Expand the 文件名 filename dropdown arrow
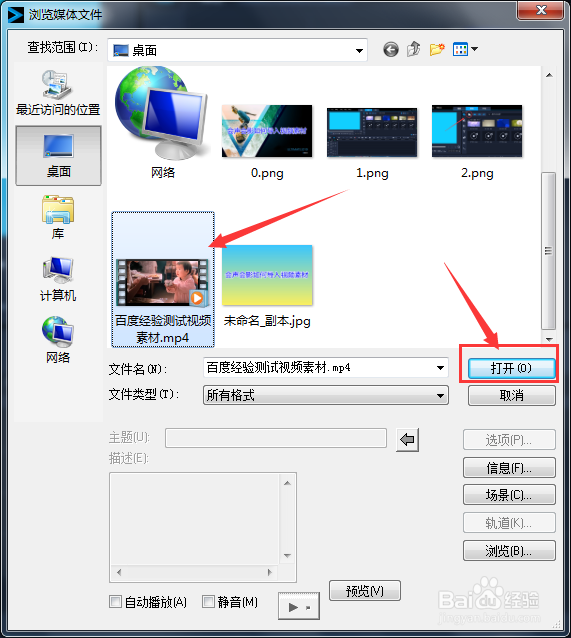The height and width of the screenshot is (638, 571). (x=440, y=368)
